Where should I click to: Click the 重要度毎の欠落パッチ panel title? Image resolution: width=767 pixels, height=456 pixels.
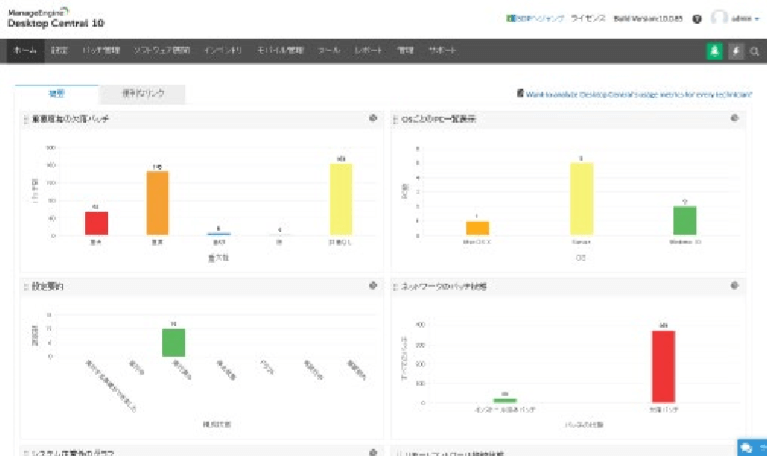tap(70, 119)
